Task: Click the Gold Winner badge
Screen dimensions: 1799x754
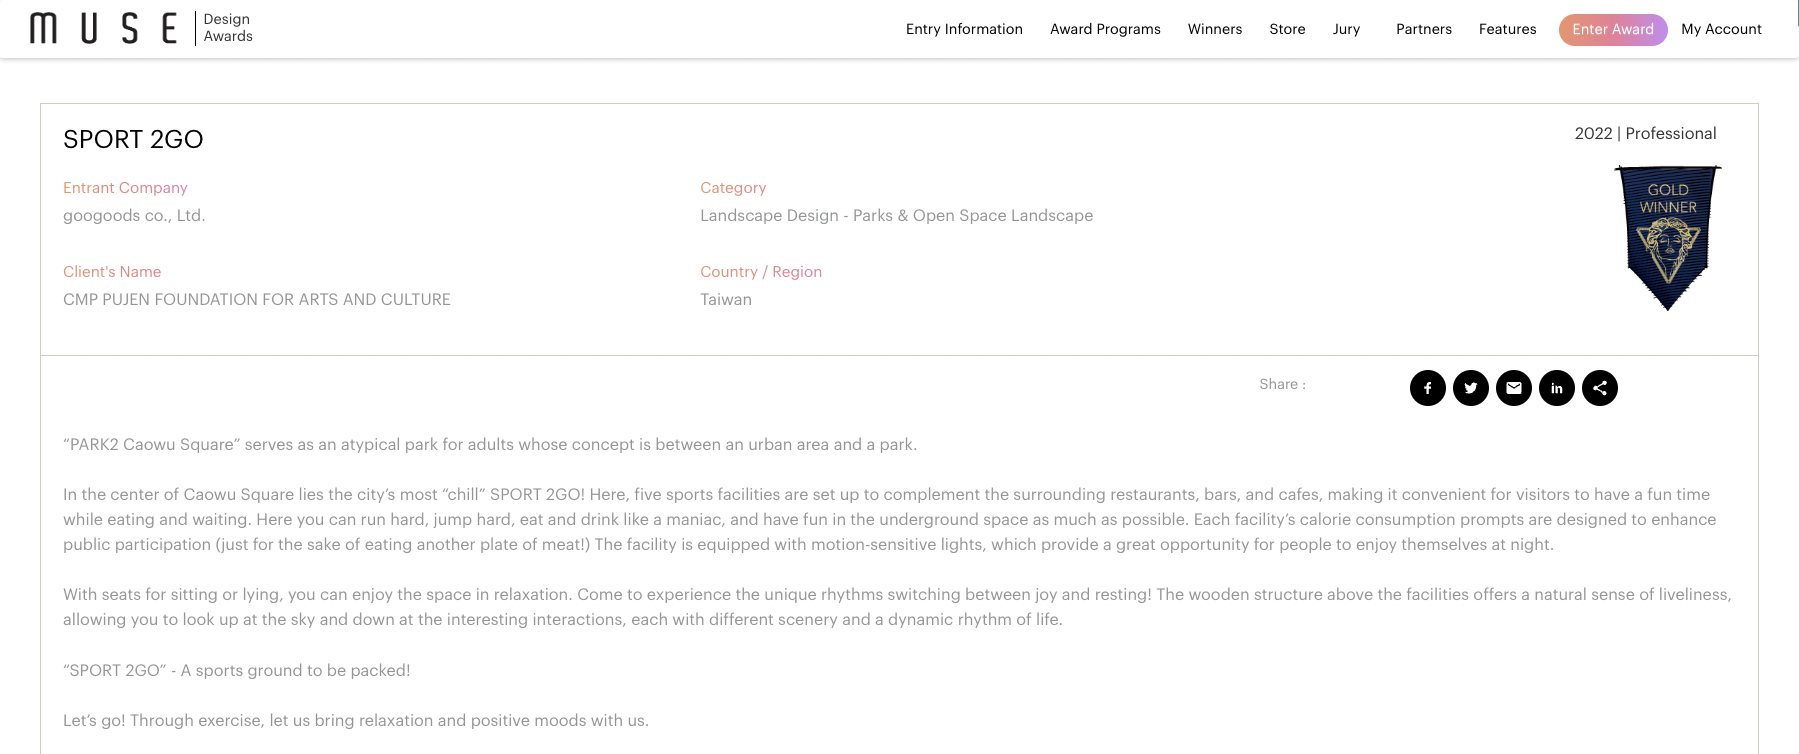Action: pos(1667,238)
